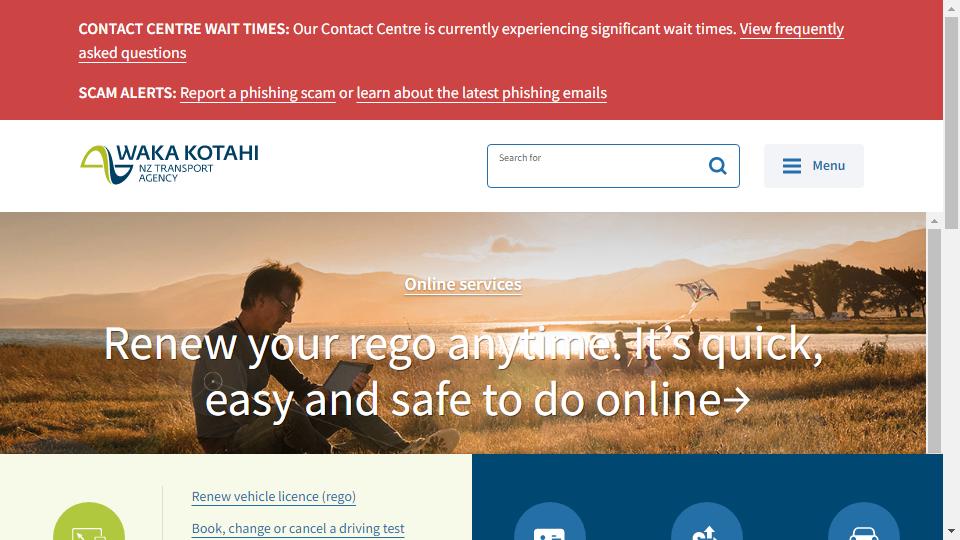960x540 pixels.
Task: Open the hamburger Menu icon
Action: (x=792, y=166)
